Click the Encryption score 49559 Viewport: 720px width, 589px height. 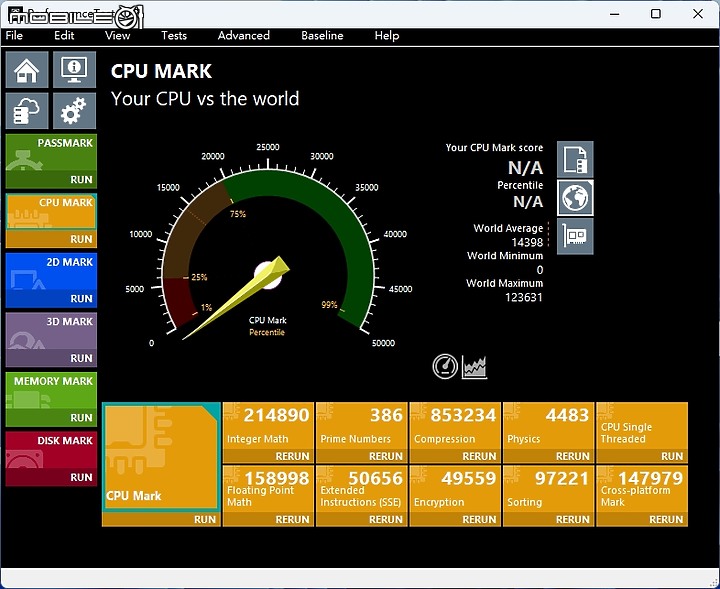tap(469, 478)
